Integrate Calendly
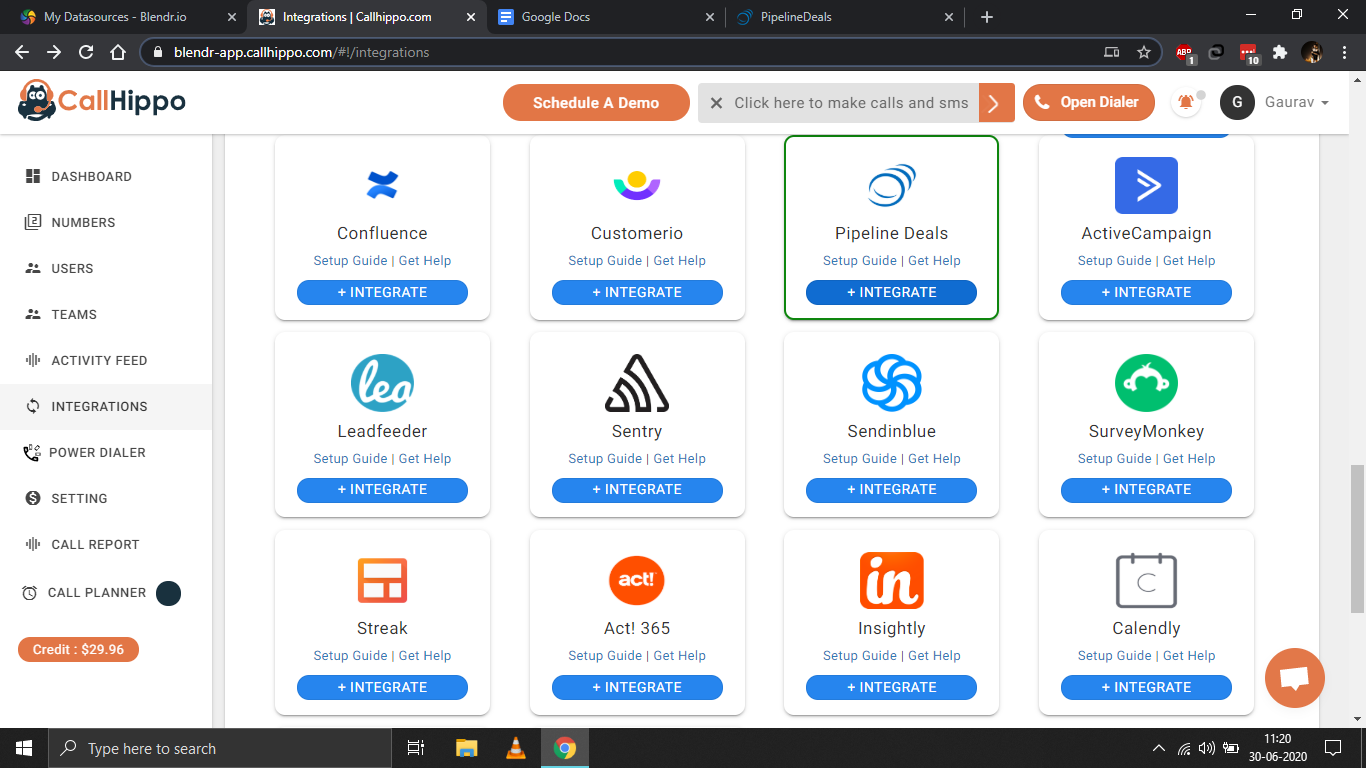 tap(1146, 687)
